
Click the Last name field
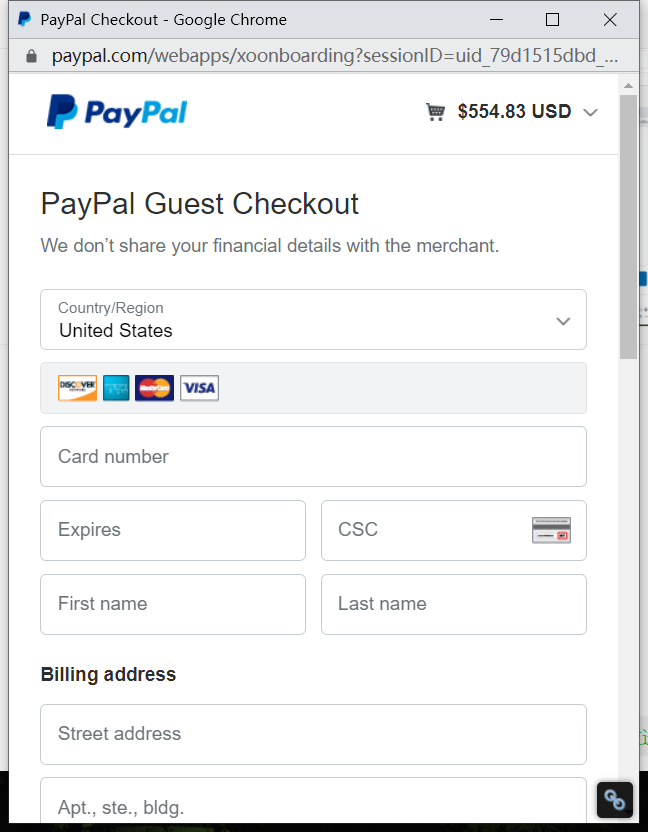453,604
